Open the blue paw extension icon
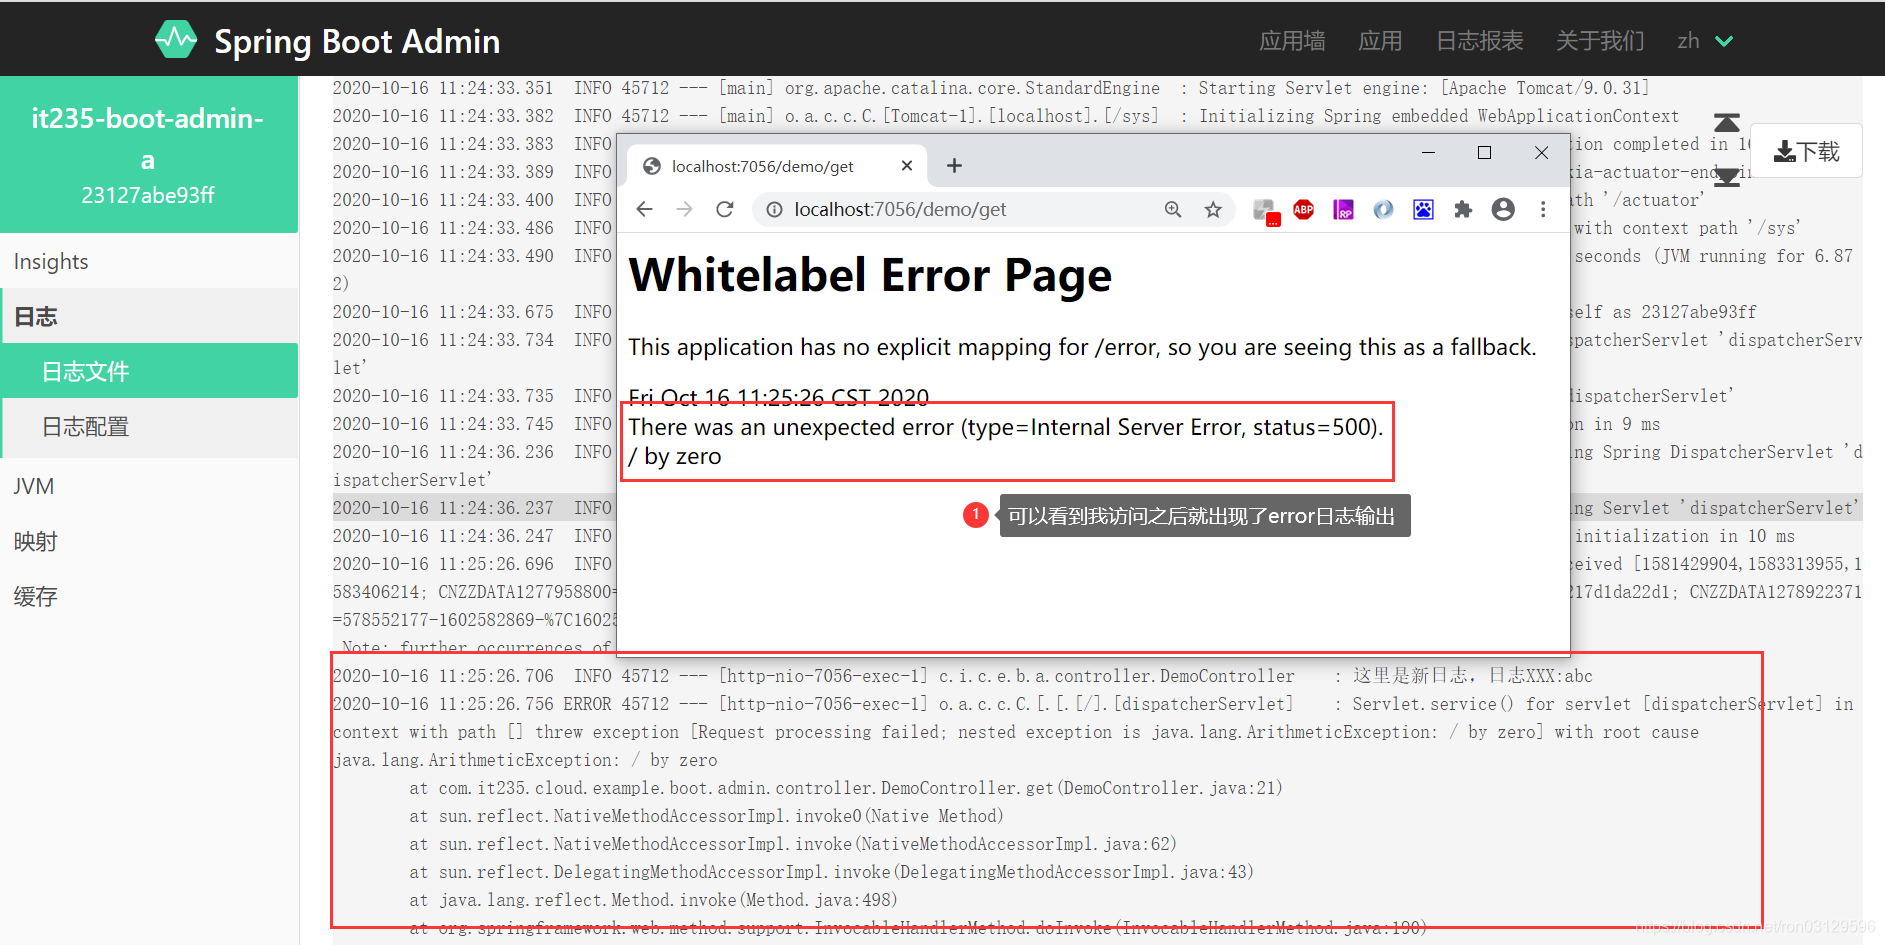 click(x=1423, y=209)
